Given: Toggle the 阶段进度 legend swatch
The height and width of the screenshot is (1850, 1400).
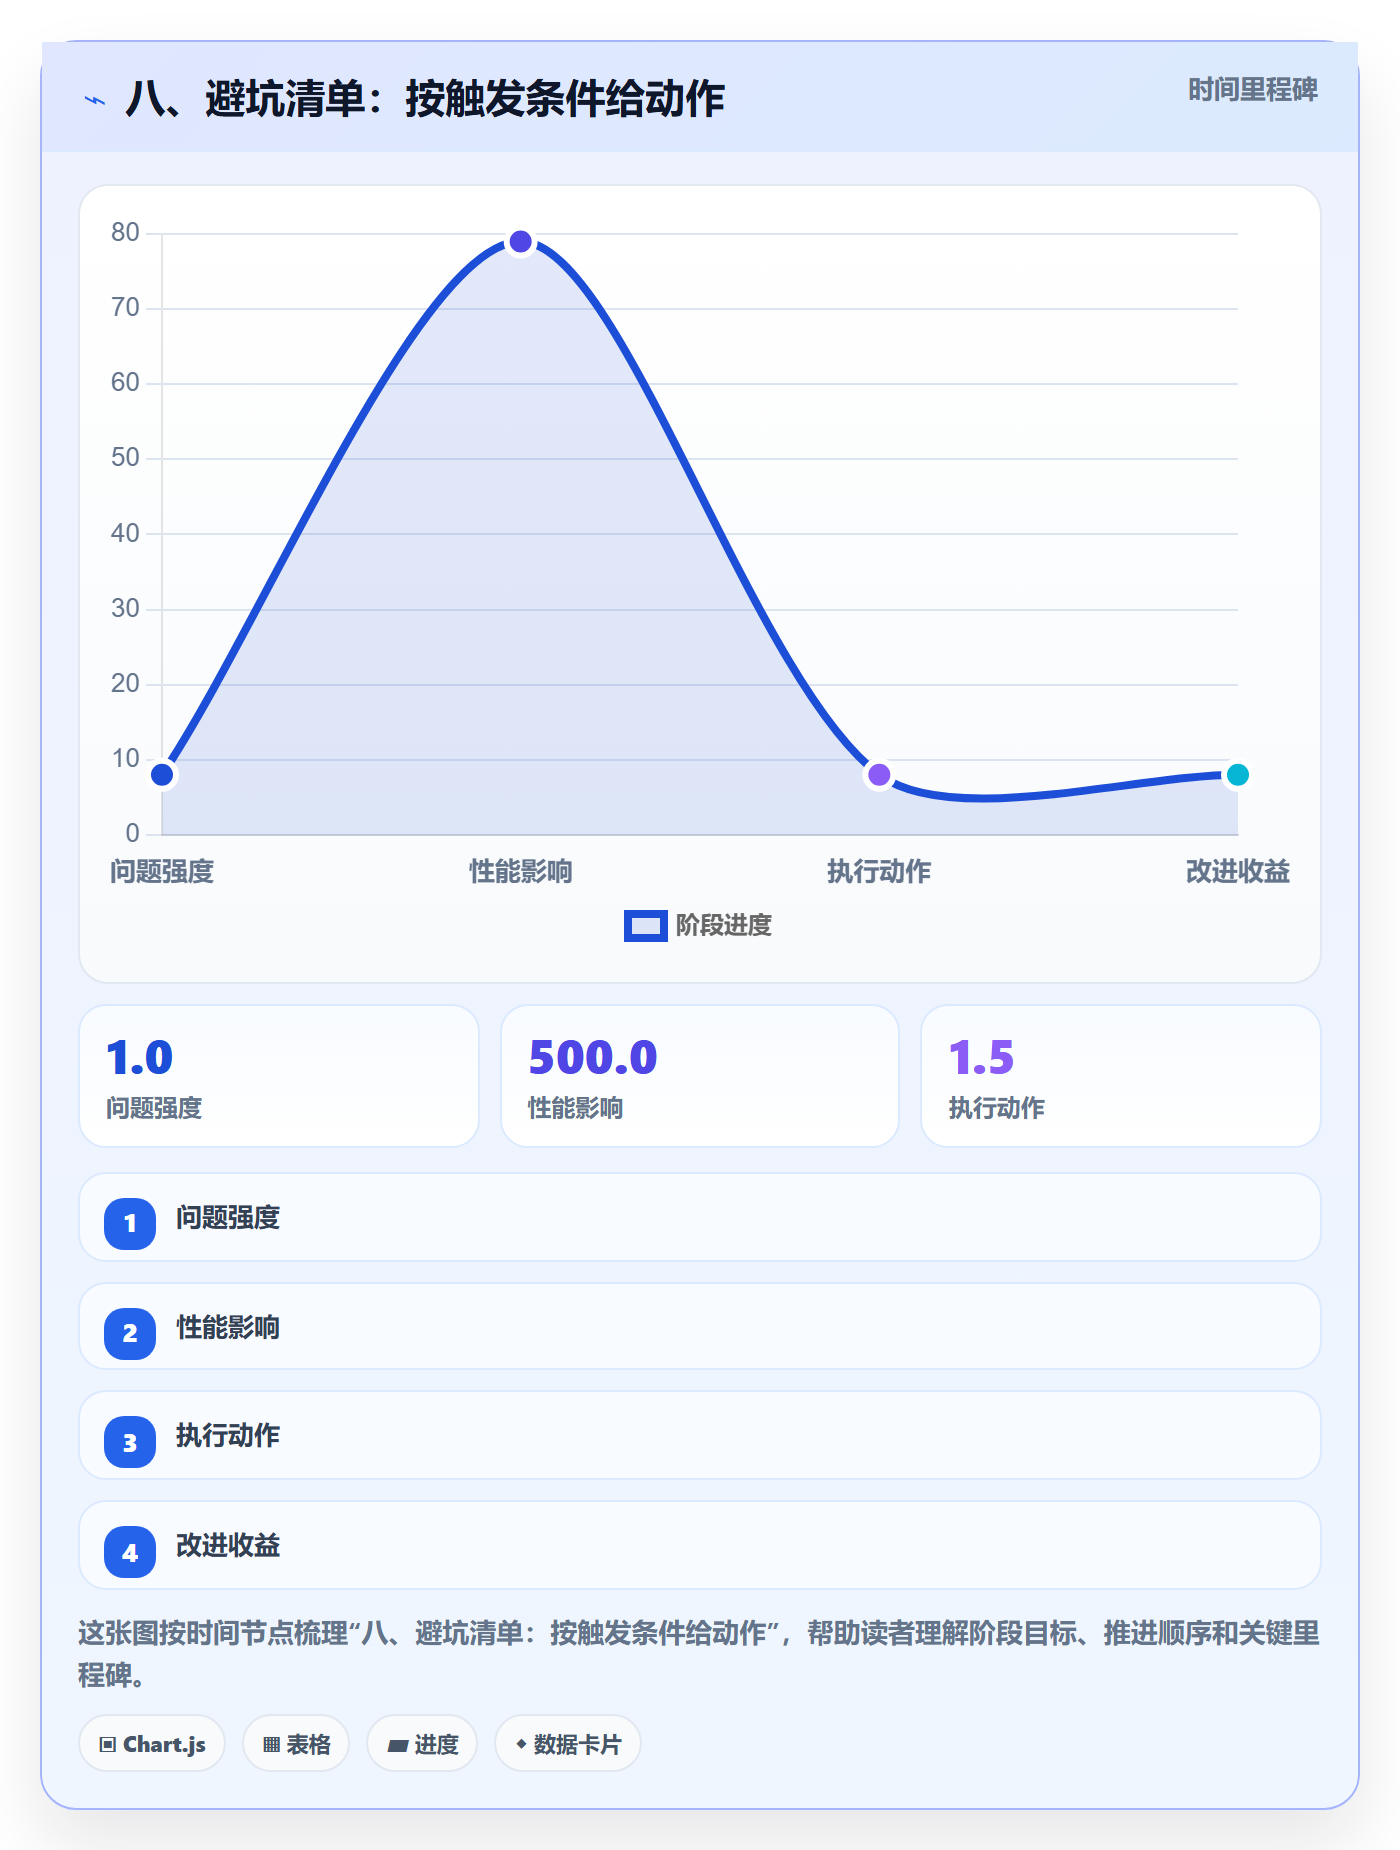Looking at the screenshot, I should [645, 926].
